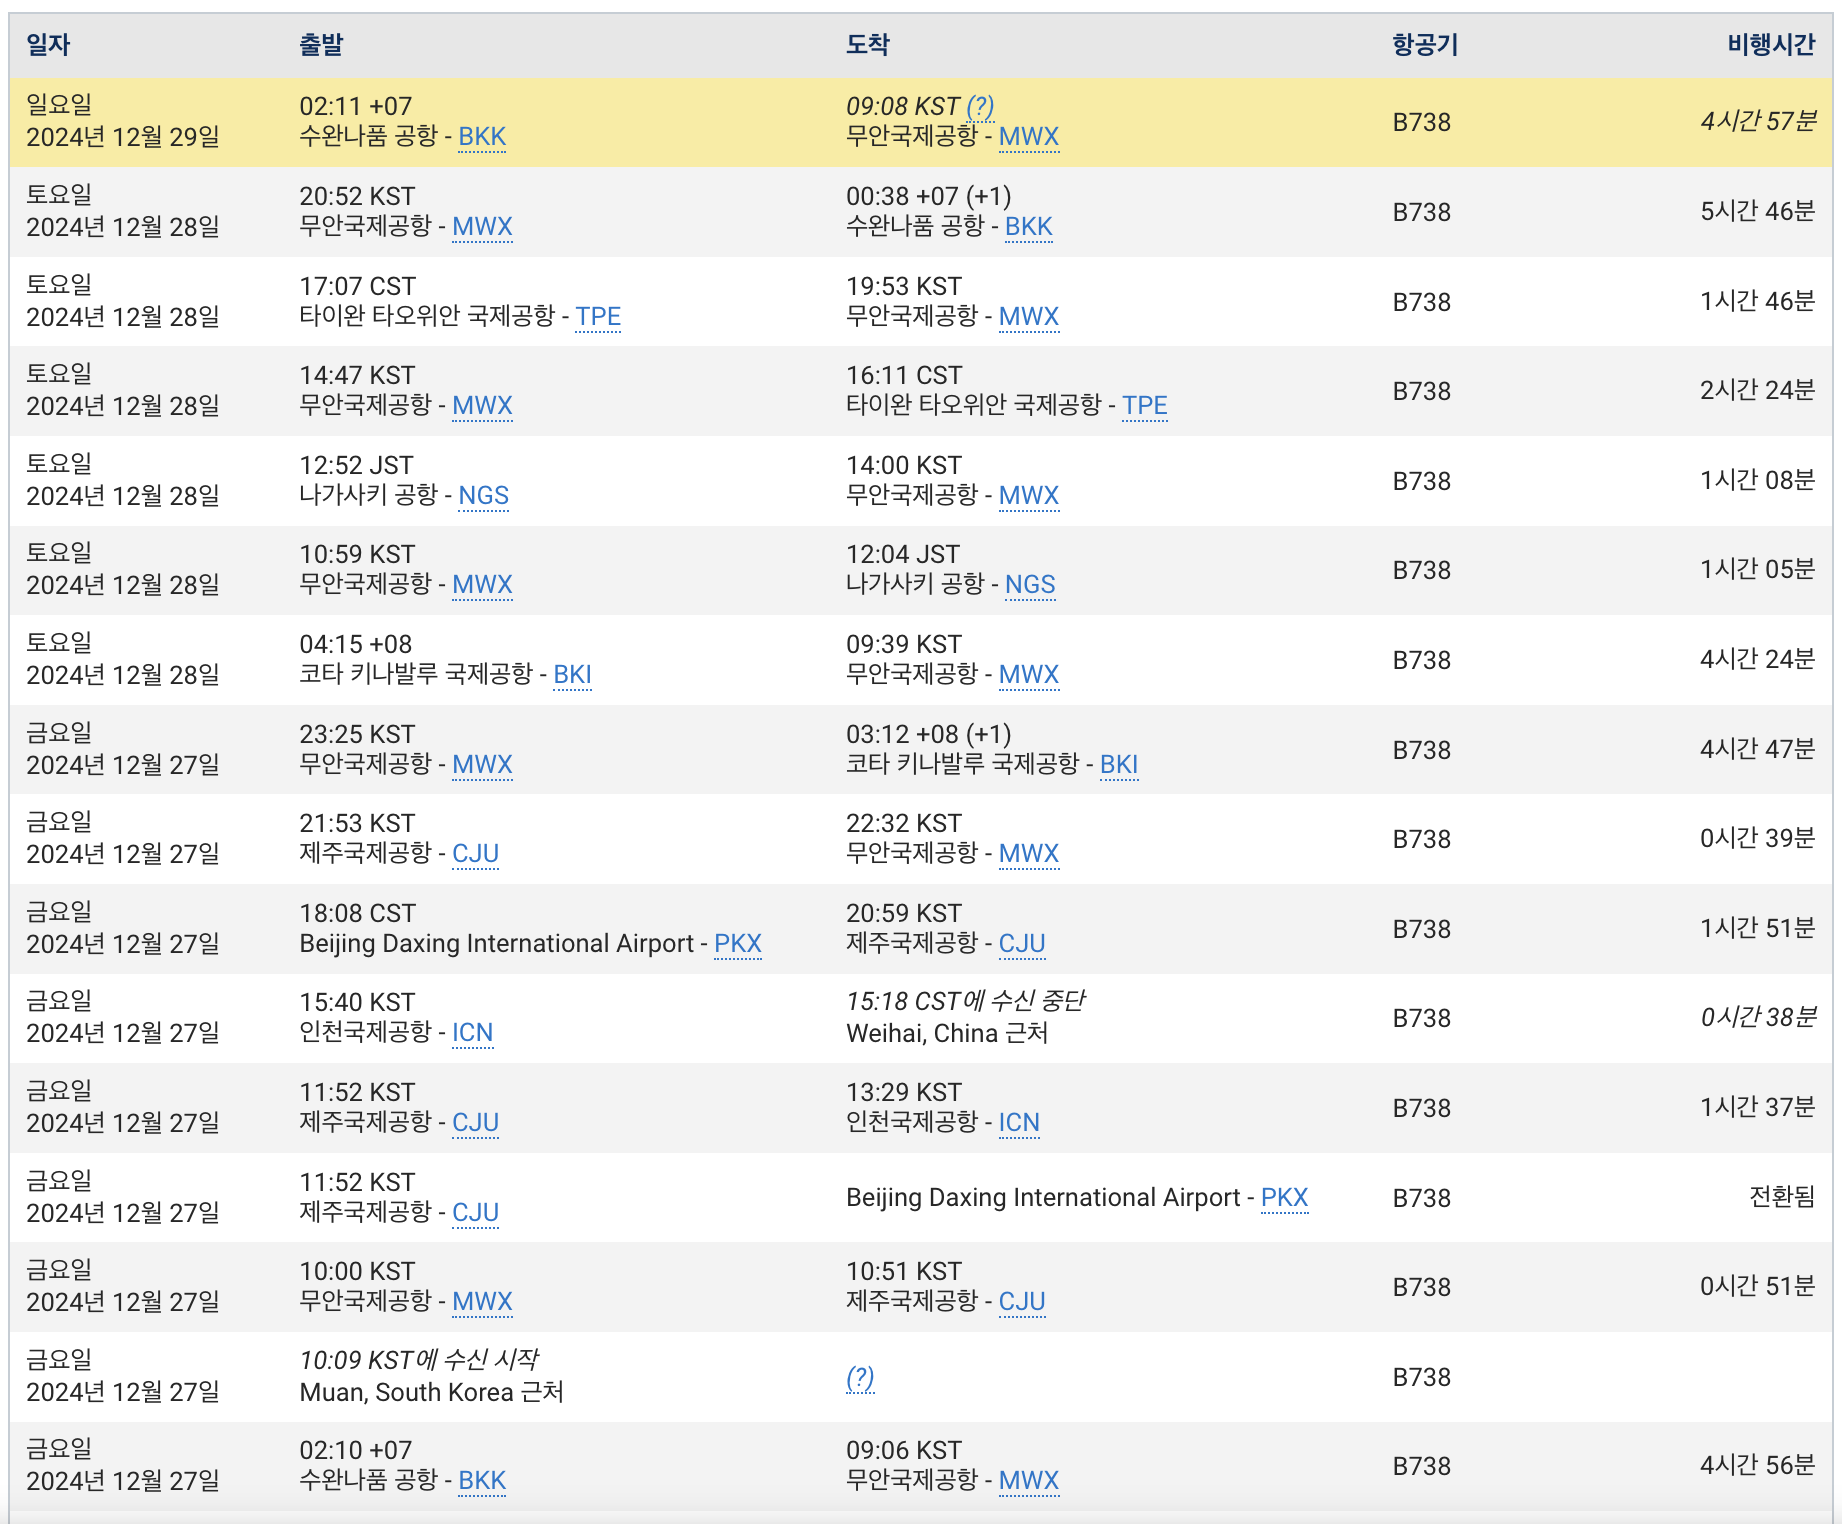This screenshot has width=1842, height=1524.
Task: Select the 2시간 24분 duration
Action: coord(1758,391)
